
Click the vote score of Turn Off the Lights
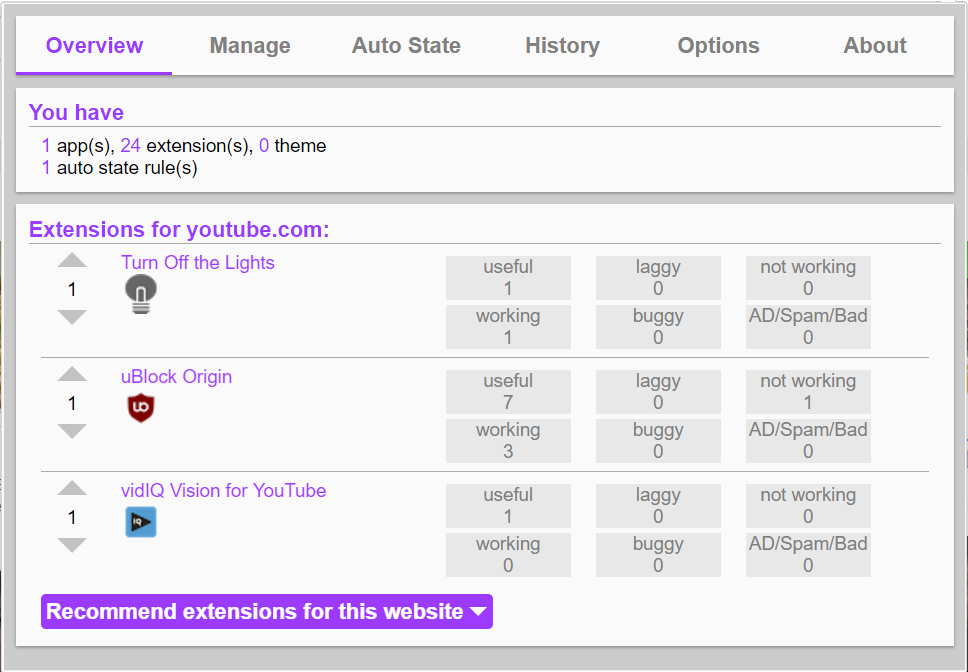(72, 289)
